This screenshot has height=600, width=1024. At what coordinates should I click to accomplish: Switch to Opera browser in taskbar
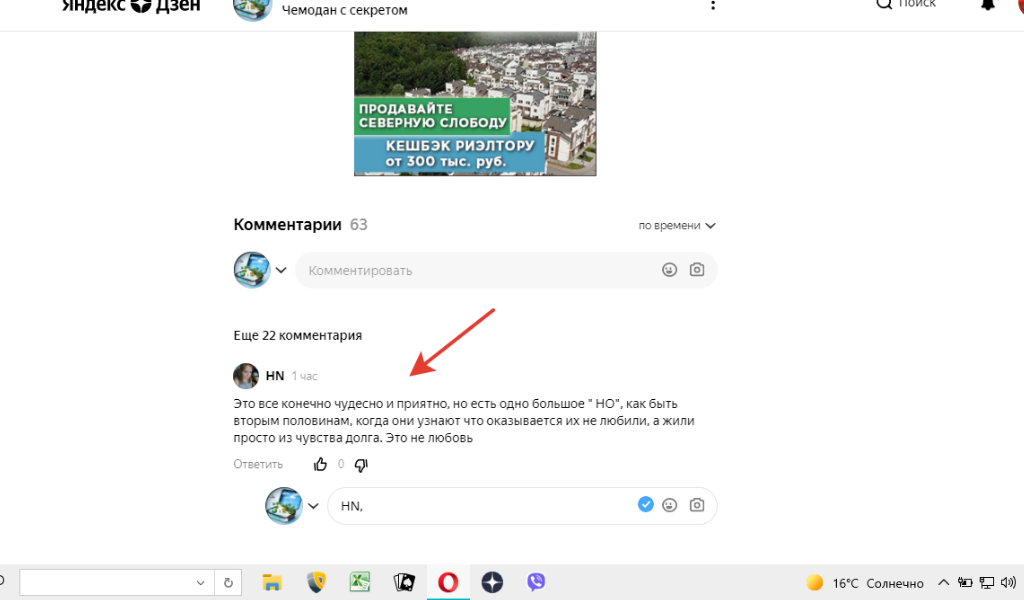[448, 582]
